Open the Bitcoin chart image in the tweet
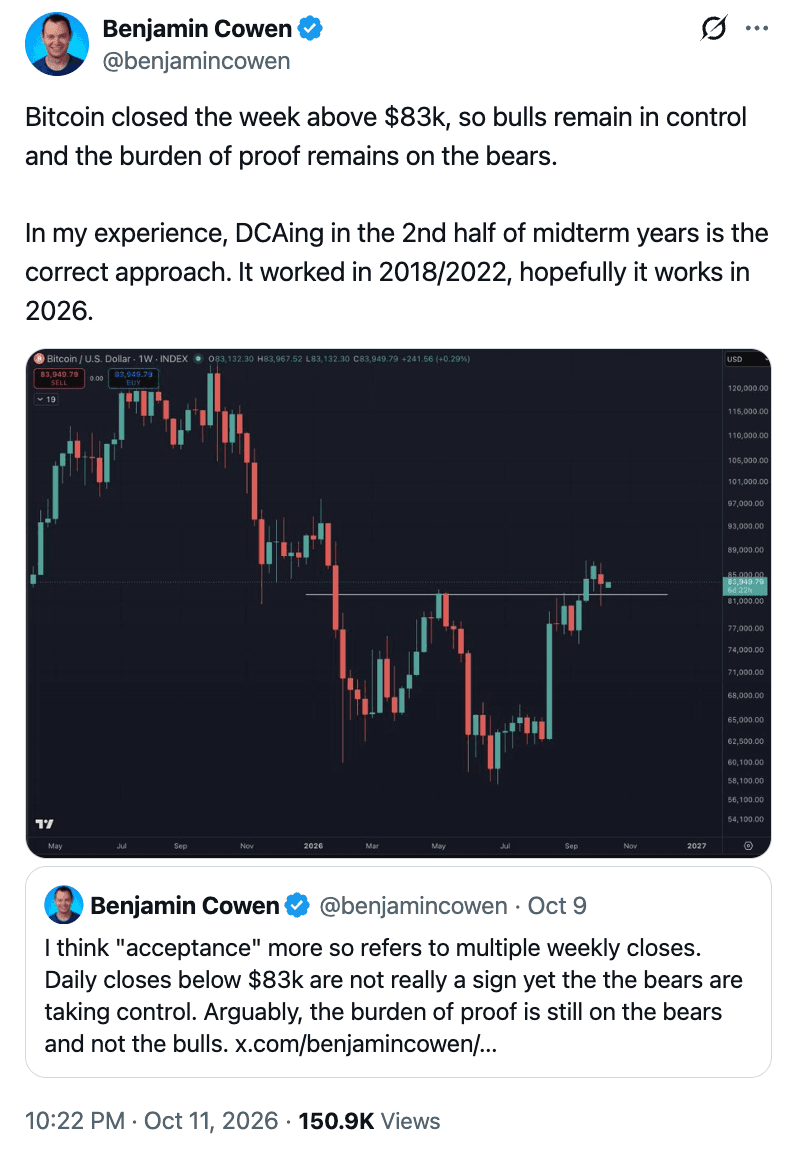The width and height of the screenshot is (792, 1158). [x=398, y=603]
